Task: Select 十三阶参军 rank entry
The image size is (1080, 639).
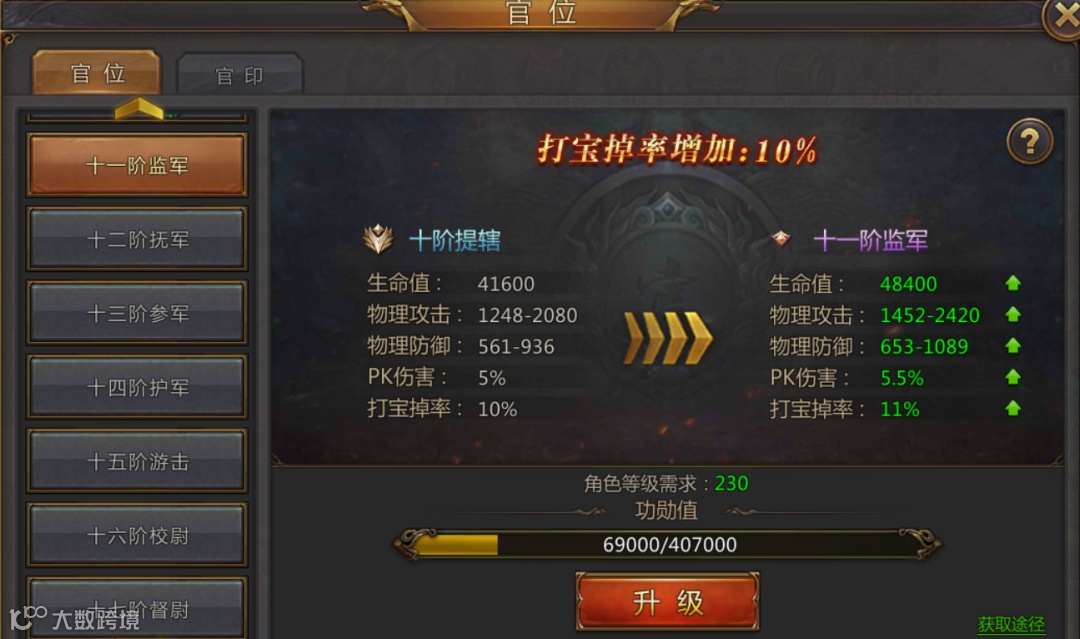Action: tap(136, 313)
